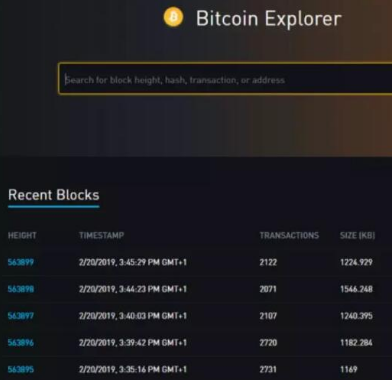The width and height of the screenshot is (392, 380).
Task: Click size value 1240.395
Action: [356, 316]
